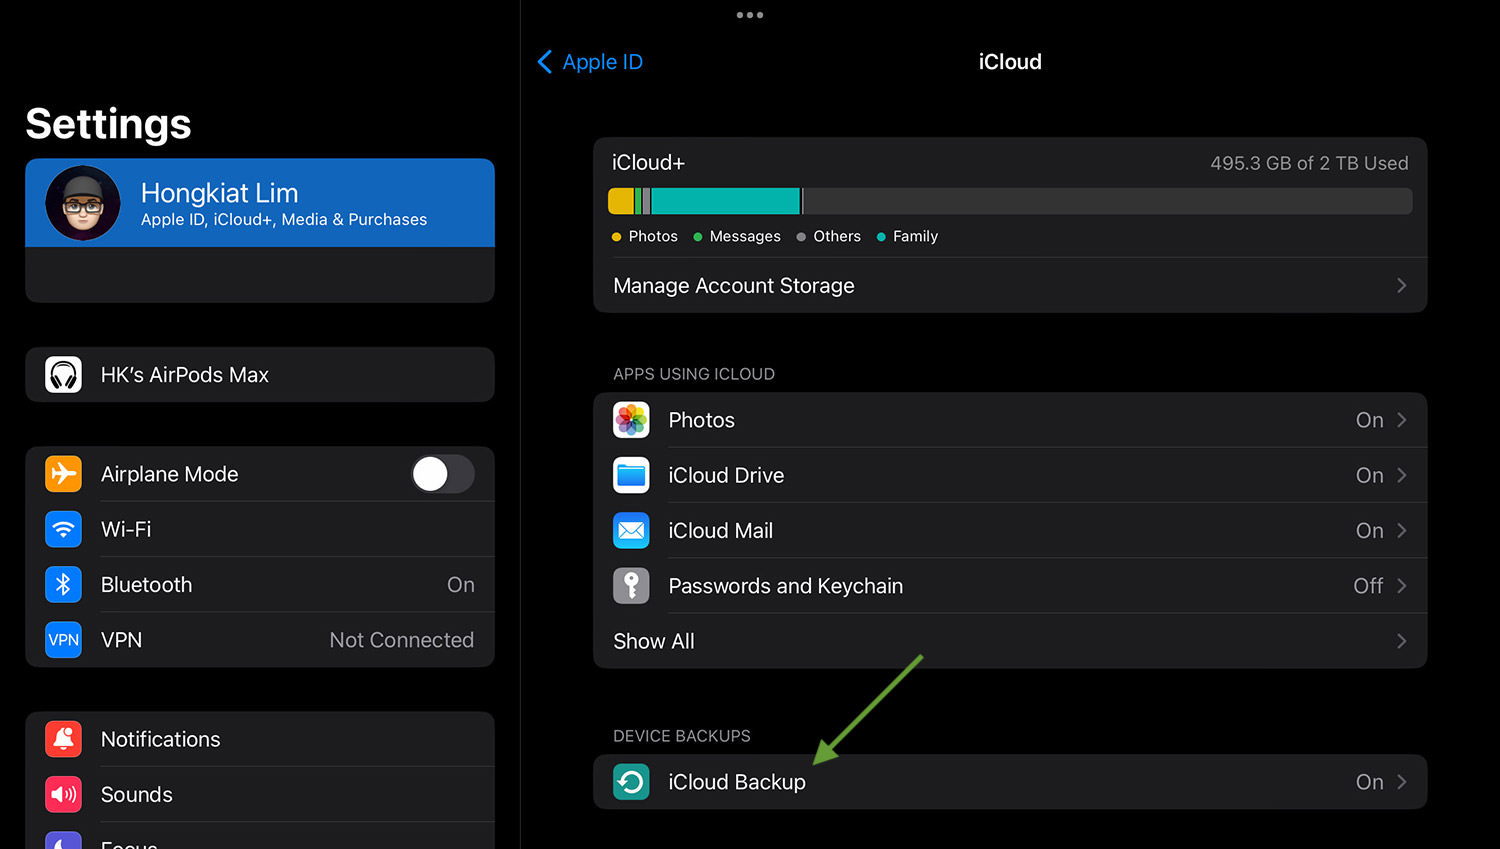Click the Focus moon icon
The height and width of the screenshot is (849, 1500).
coord(63,840)
